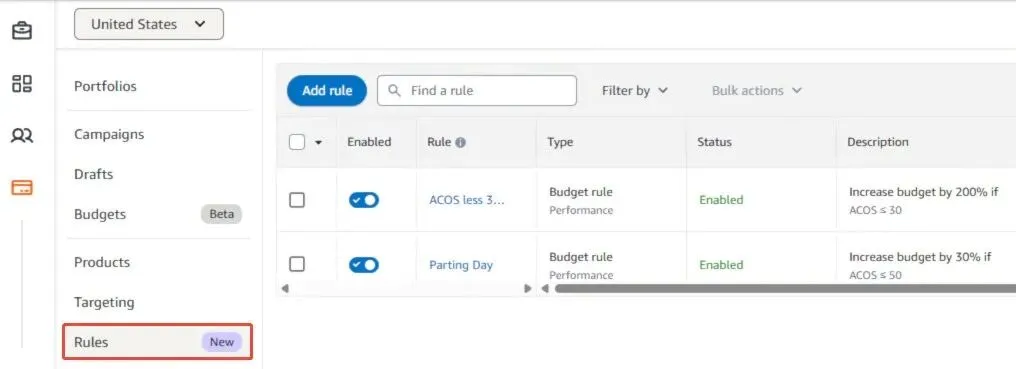Open the people icon in left rail
The height and width of the screenshot is (369, 1016).
point(22,136)
